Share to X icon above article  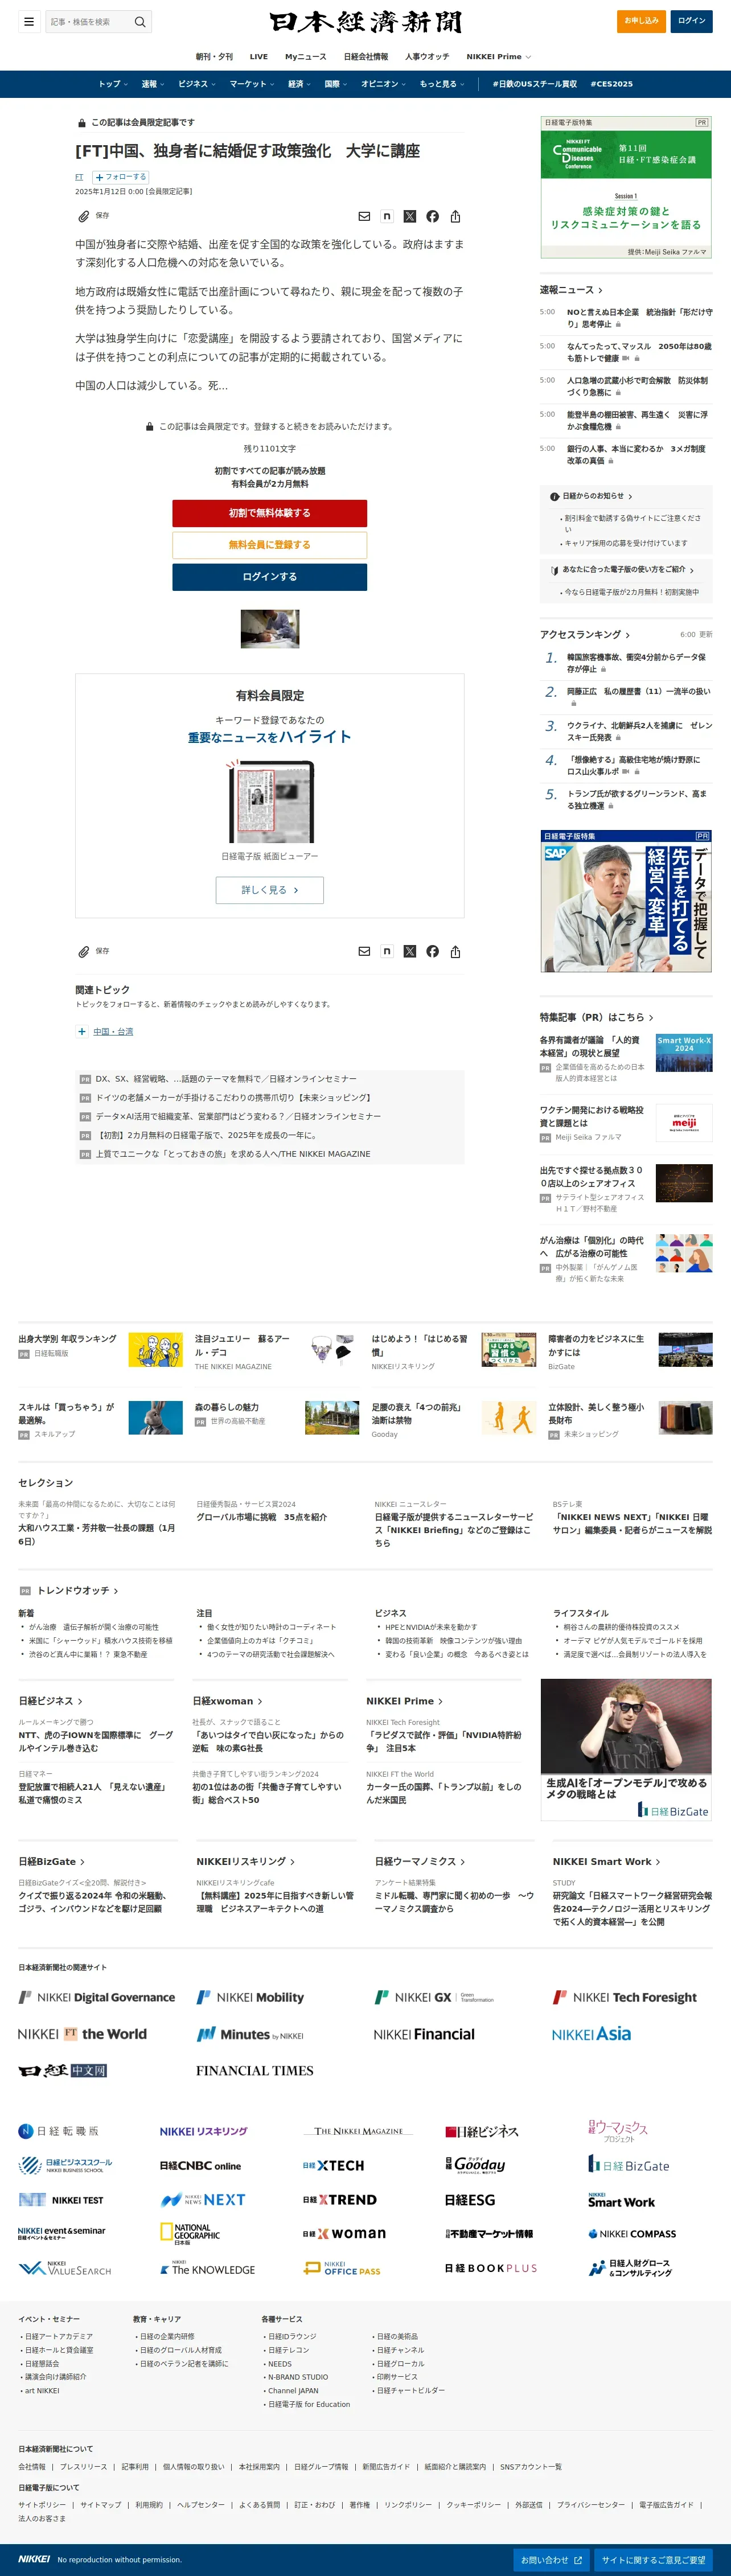pyautogui.click(x=410, y=216)
